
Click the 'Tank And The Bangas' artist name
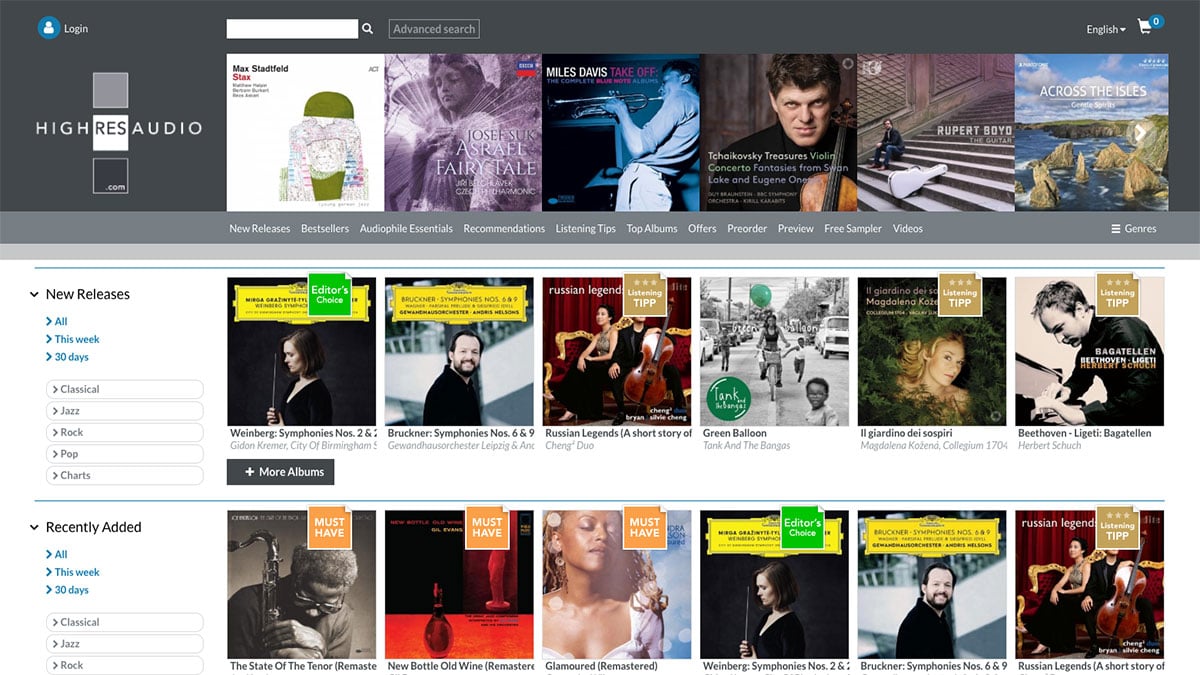[x=747, y=445]
